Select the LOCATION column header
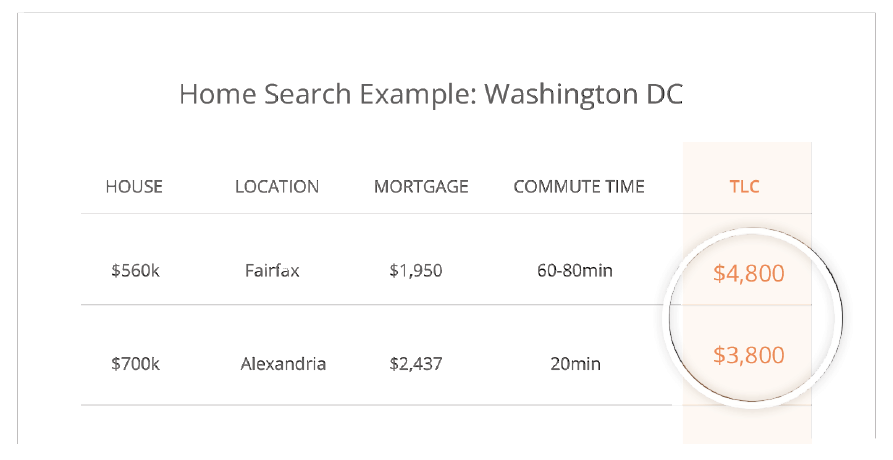The height and width of the screenshot is (460, 893). 277,187
